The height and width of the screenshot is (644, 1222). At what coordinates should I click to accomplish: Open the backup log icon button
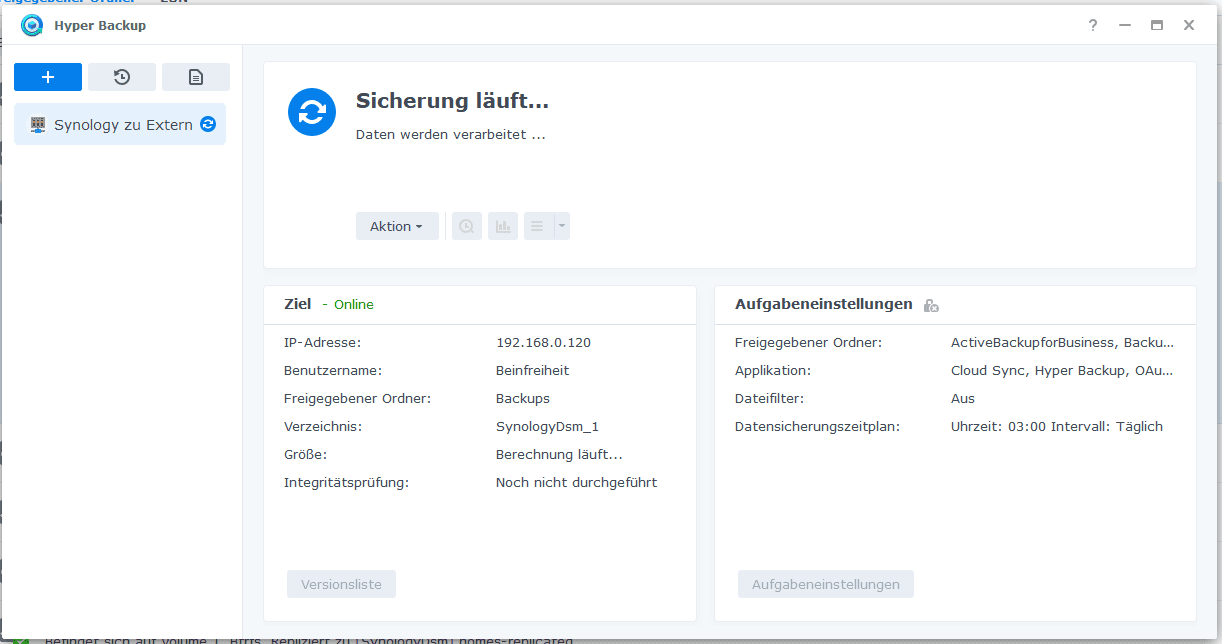pyautogui.click(x=196, y=77)
